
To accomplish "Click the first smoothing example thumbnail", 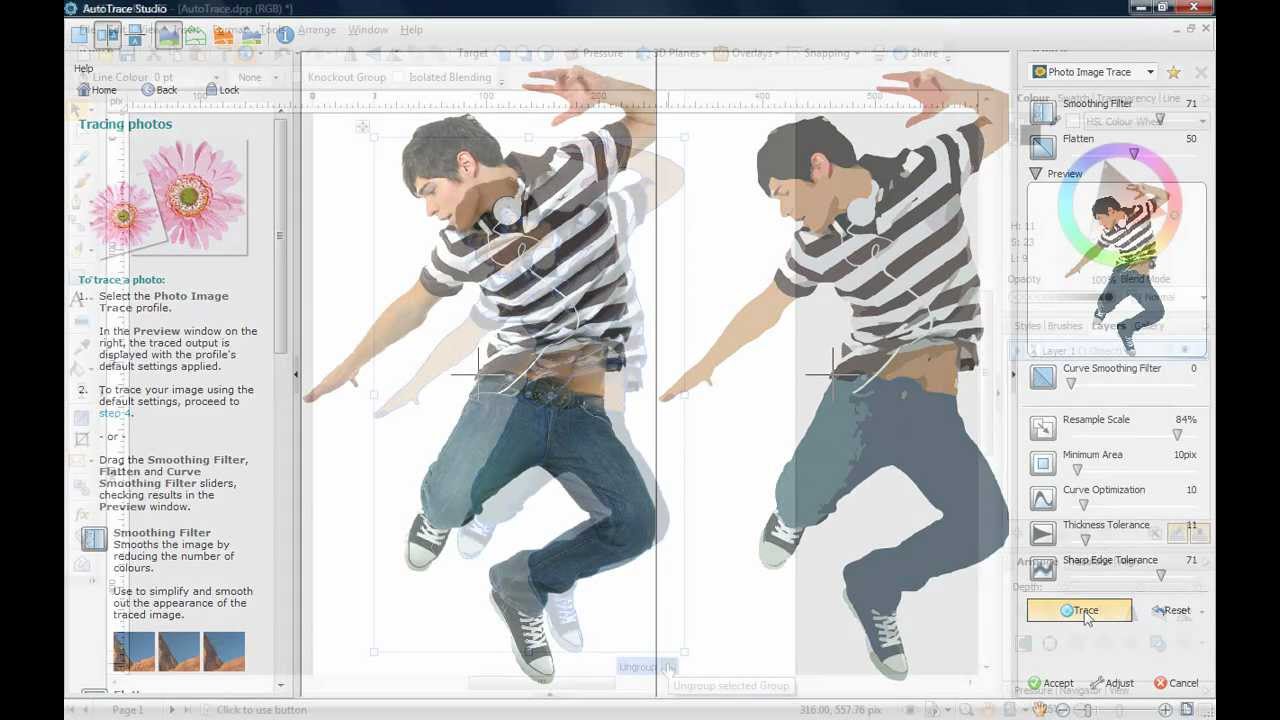I will pyautogui.click(x=134, y=651).
